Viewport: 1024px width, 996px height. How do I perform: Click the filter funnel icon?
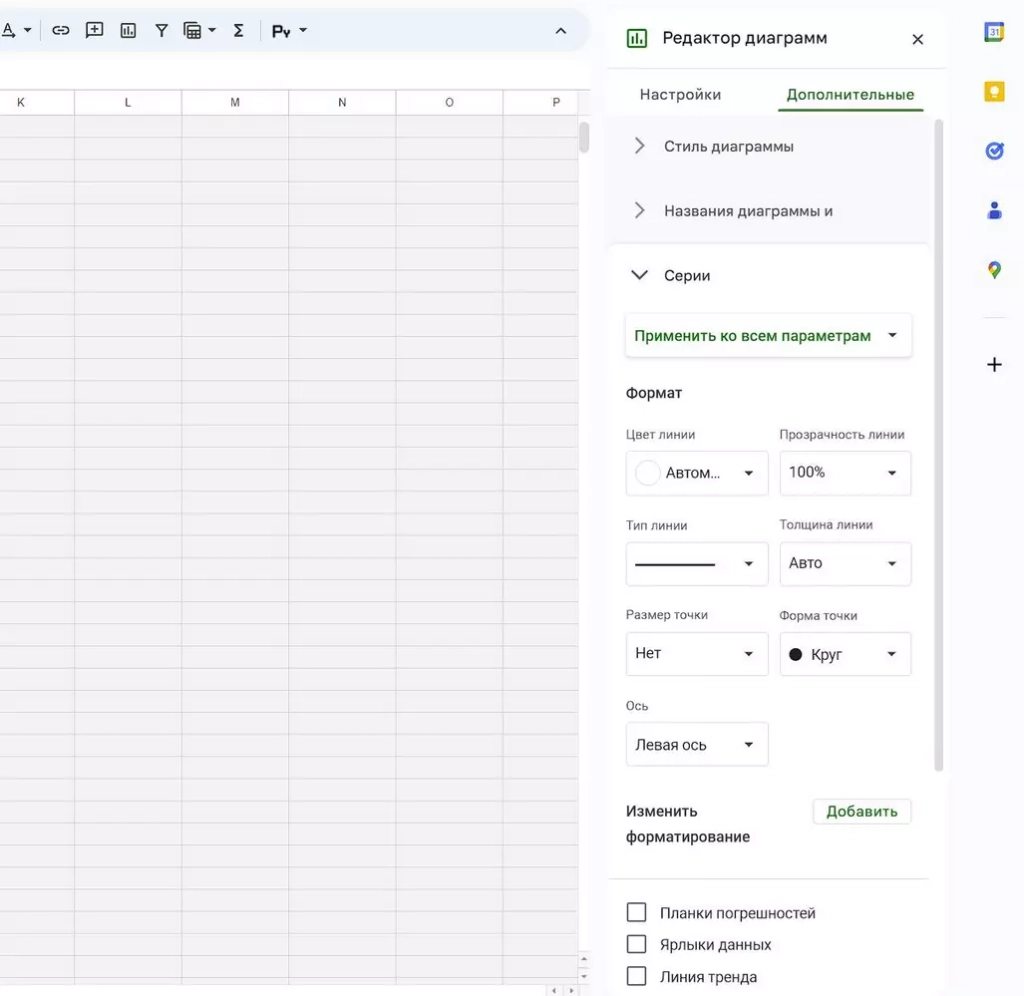(x=161, y=31)
